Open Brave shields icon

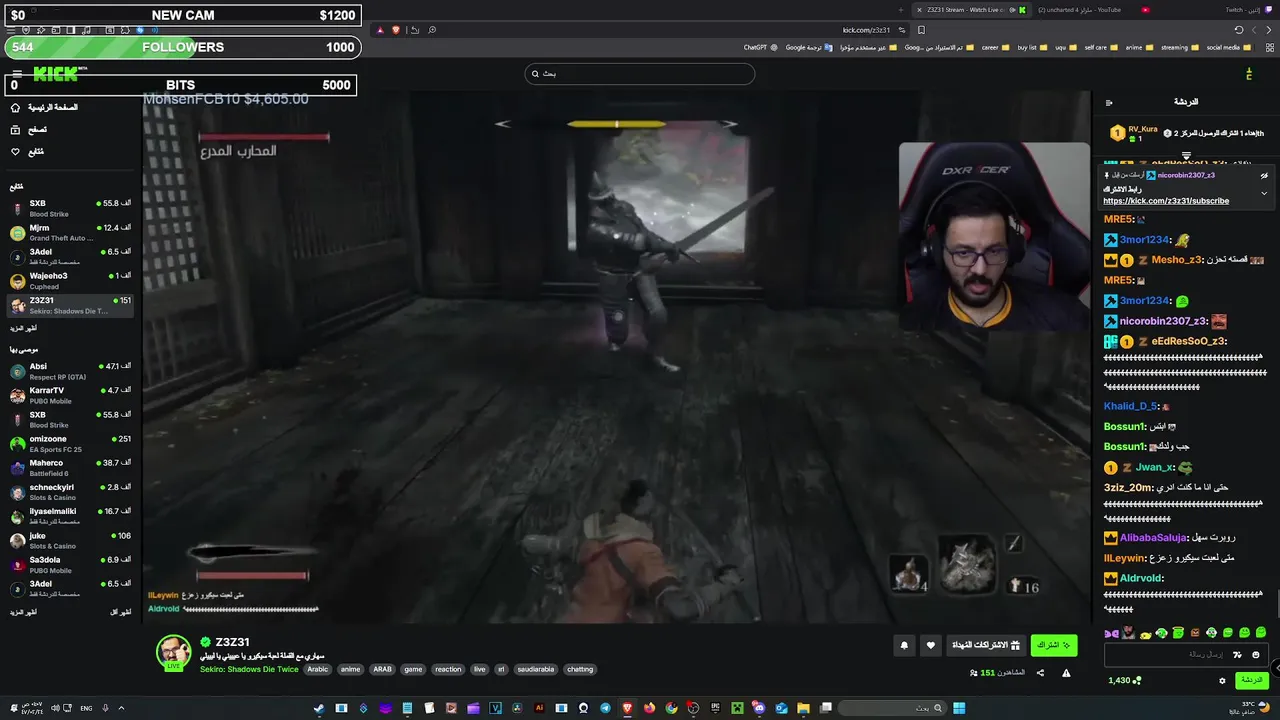click(x=396, y=30)
